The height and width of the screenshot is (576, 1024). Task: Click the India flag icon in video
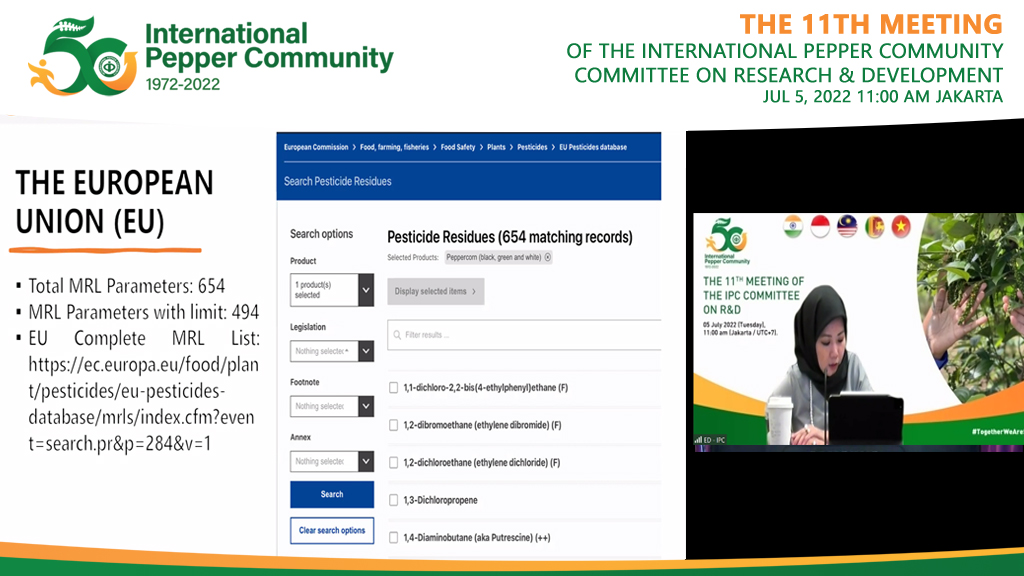pos(794,228)
